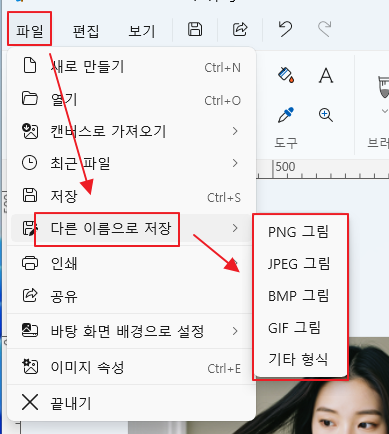
Task: Click the desktop background picture icon
Action: pyautogui.click(x=30, y=330)
